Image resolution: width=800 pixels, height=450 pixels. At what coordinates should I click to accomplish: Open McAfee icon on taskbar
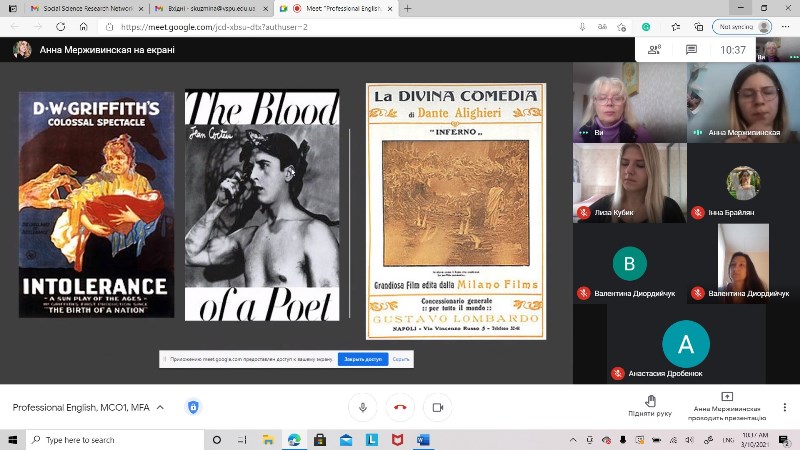point(397,440)
